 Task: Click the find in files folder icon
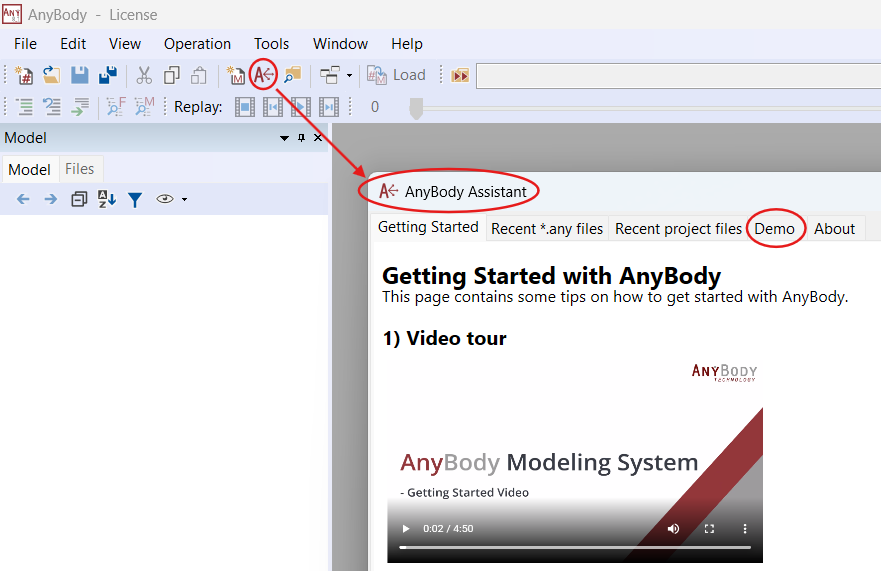292,75
